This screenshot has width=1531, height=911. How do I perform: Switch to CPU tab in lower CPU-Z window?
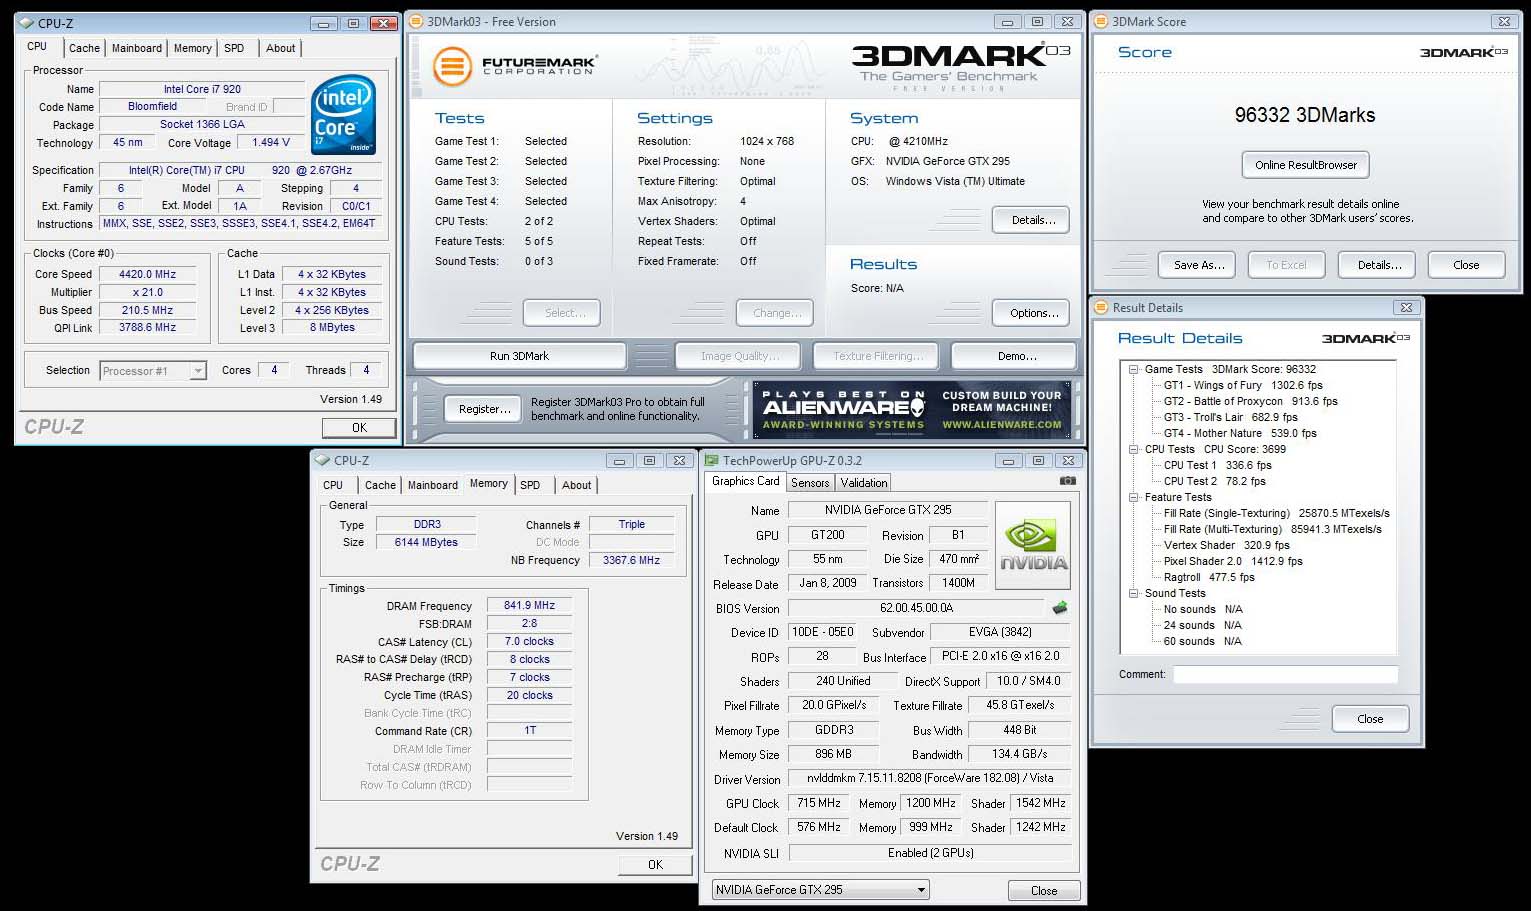click(333, 485)
